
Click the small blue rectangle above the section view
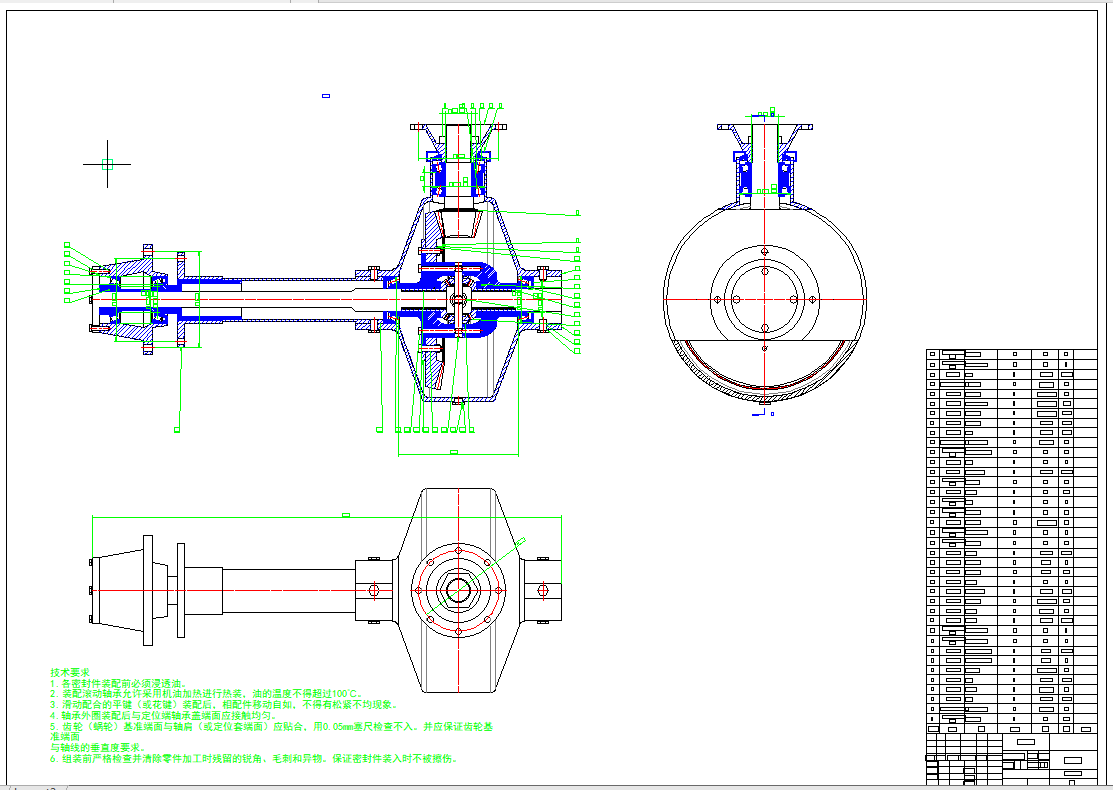pyautogui.click(x=326, y=96)
